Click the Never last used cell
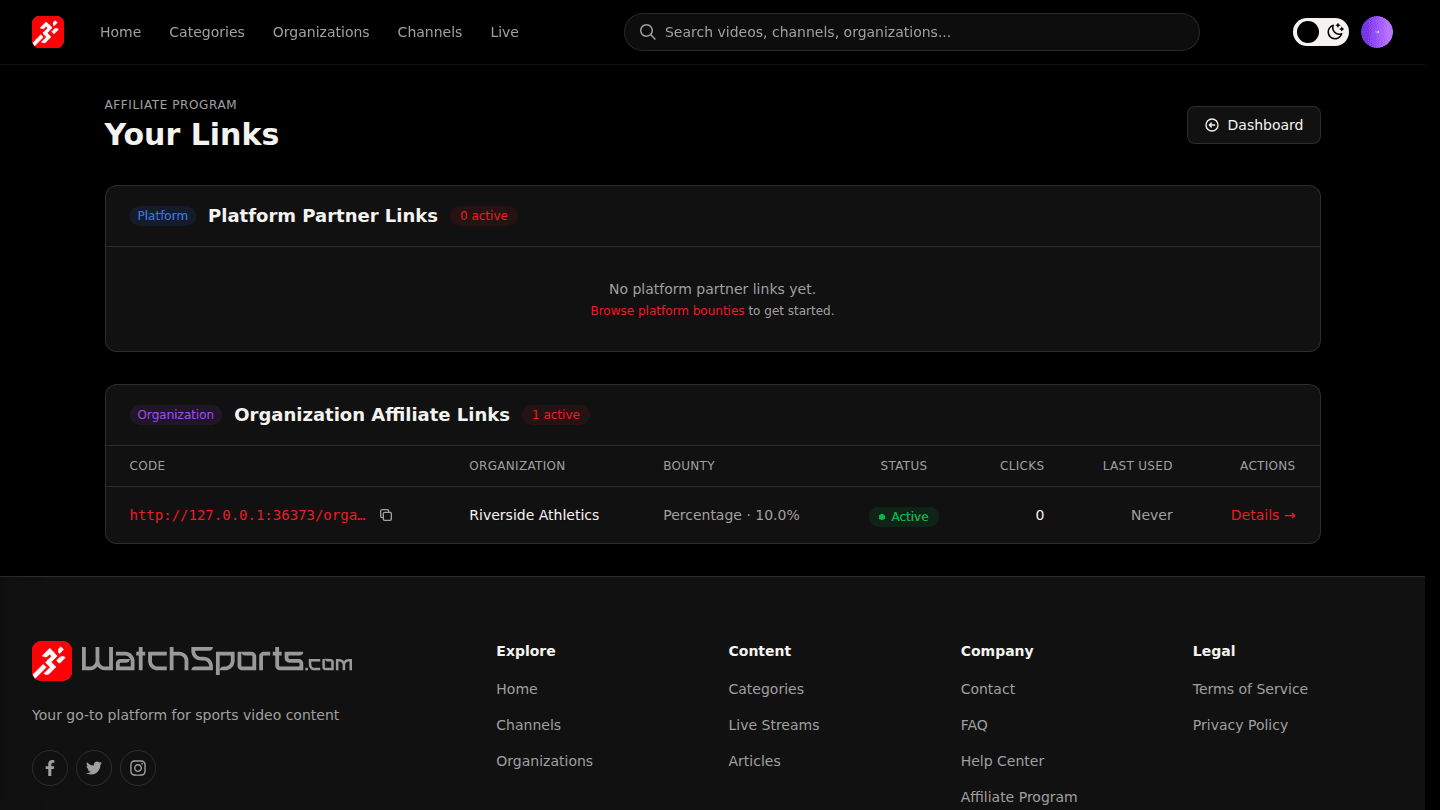This screenshot has height=810, width=1440. [1152, 515]
